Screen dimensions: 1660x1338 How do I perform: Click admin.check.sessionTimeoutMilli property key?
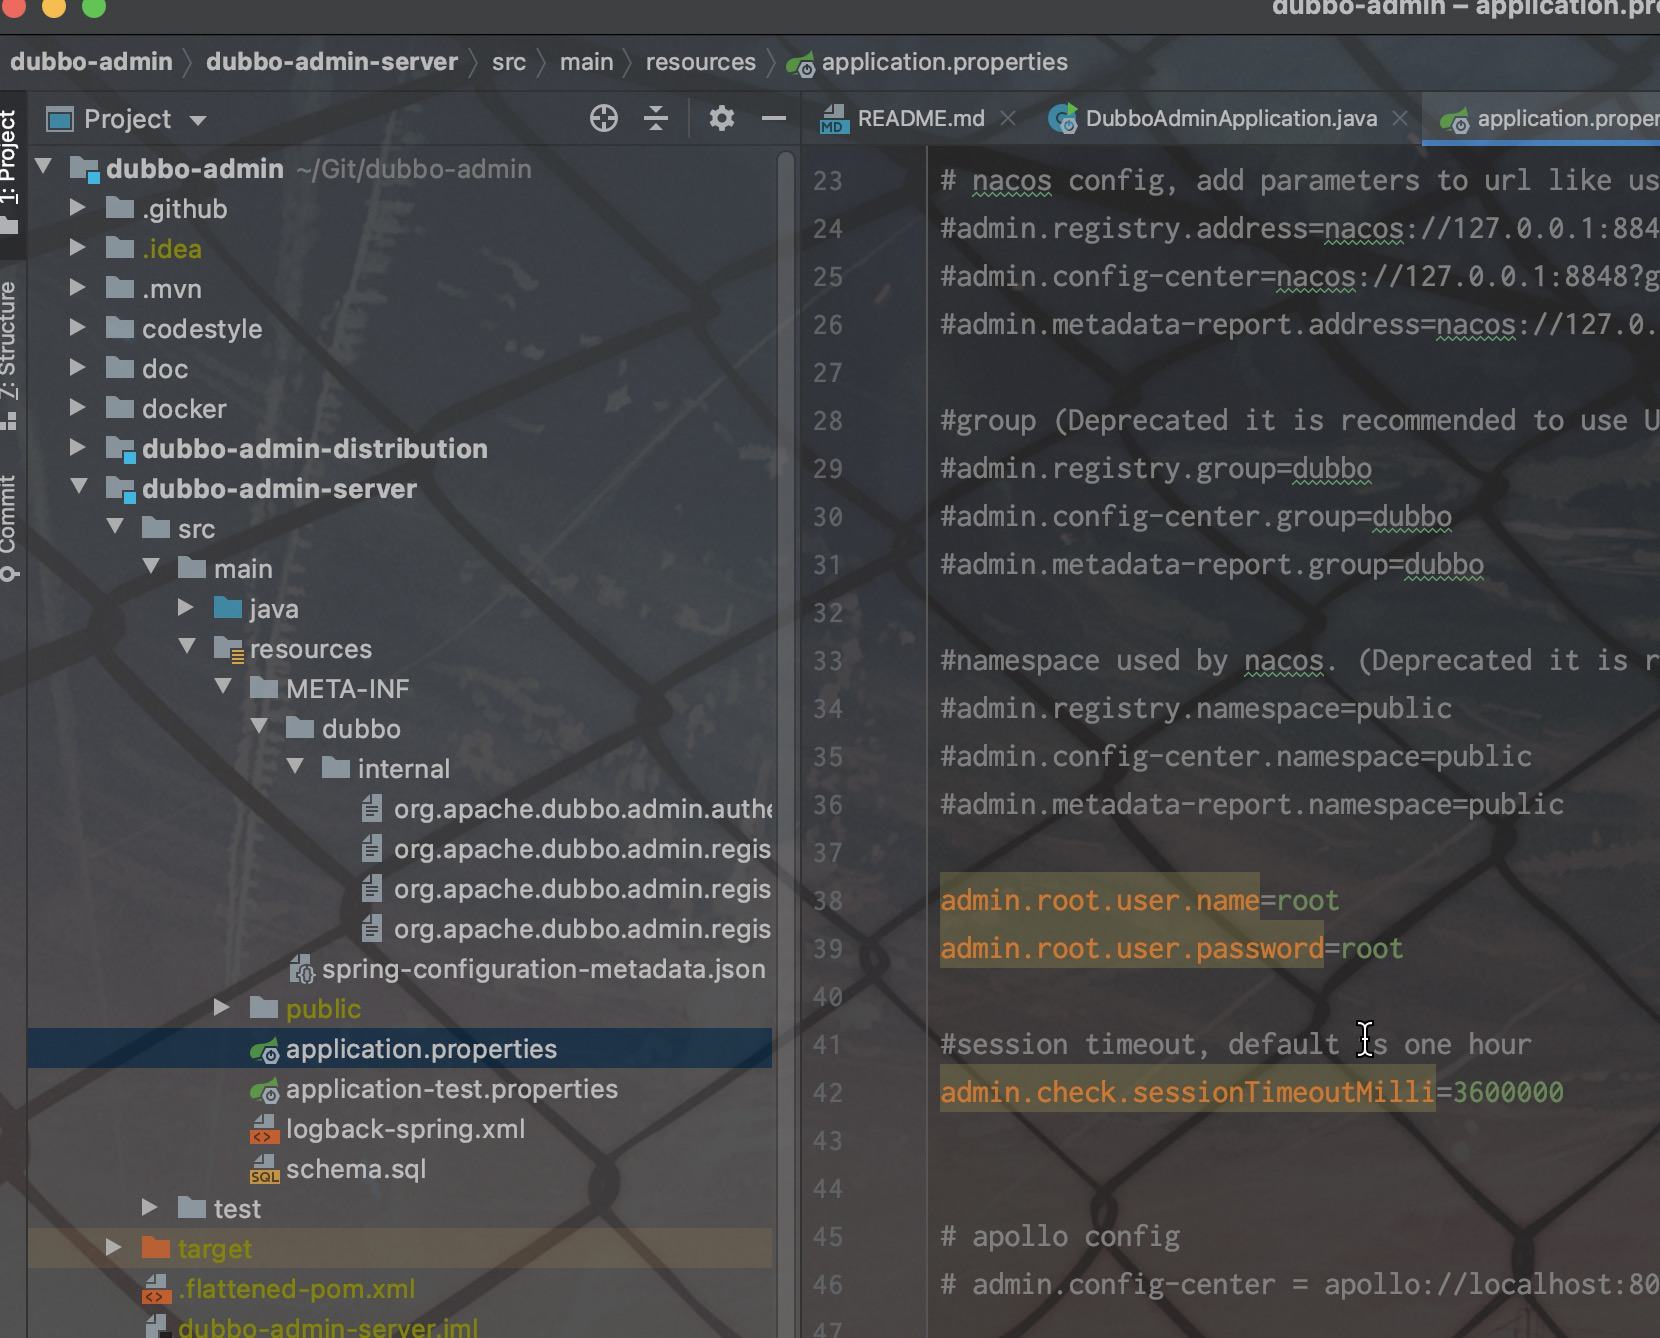(x=1187, y=1093)
